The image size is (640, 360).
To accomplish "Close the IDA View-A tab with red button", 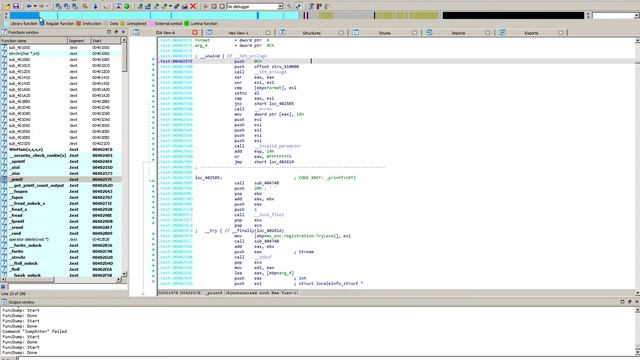I will coord(195,33).
